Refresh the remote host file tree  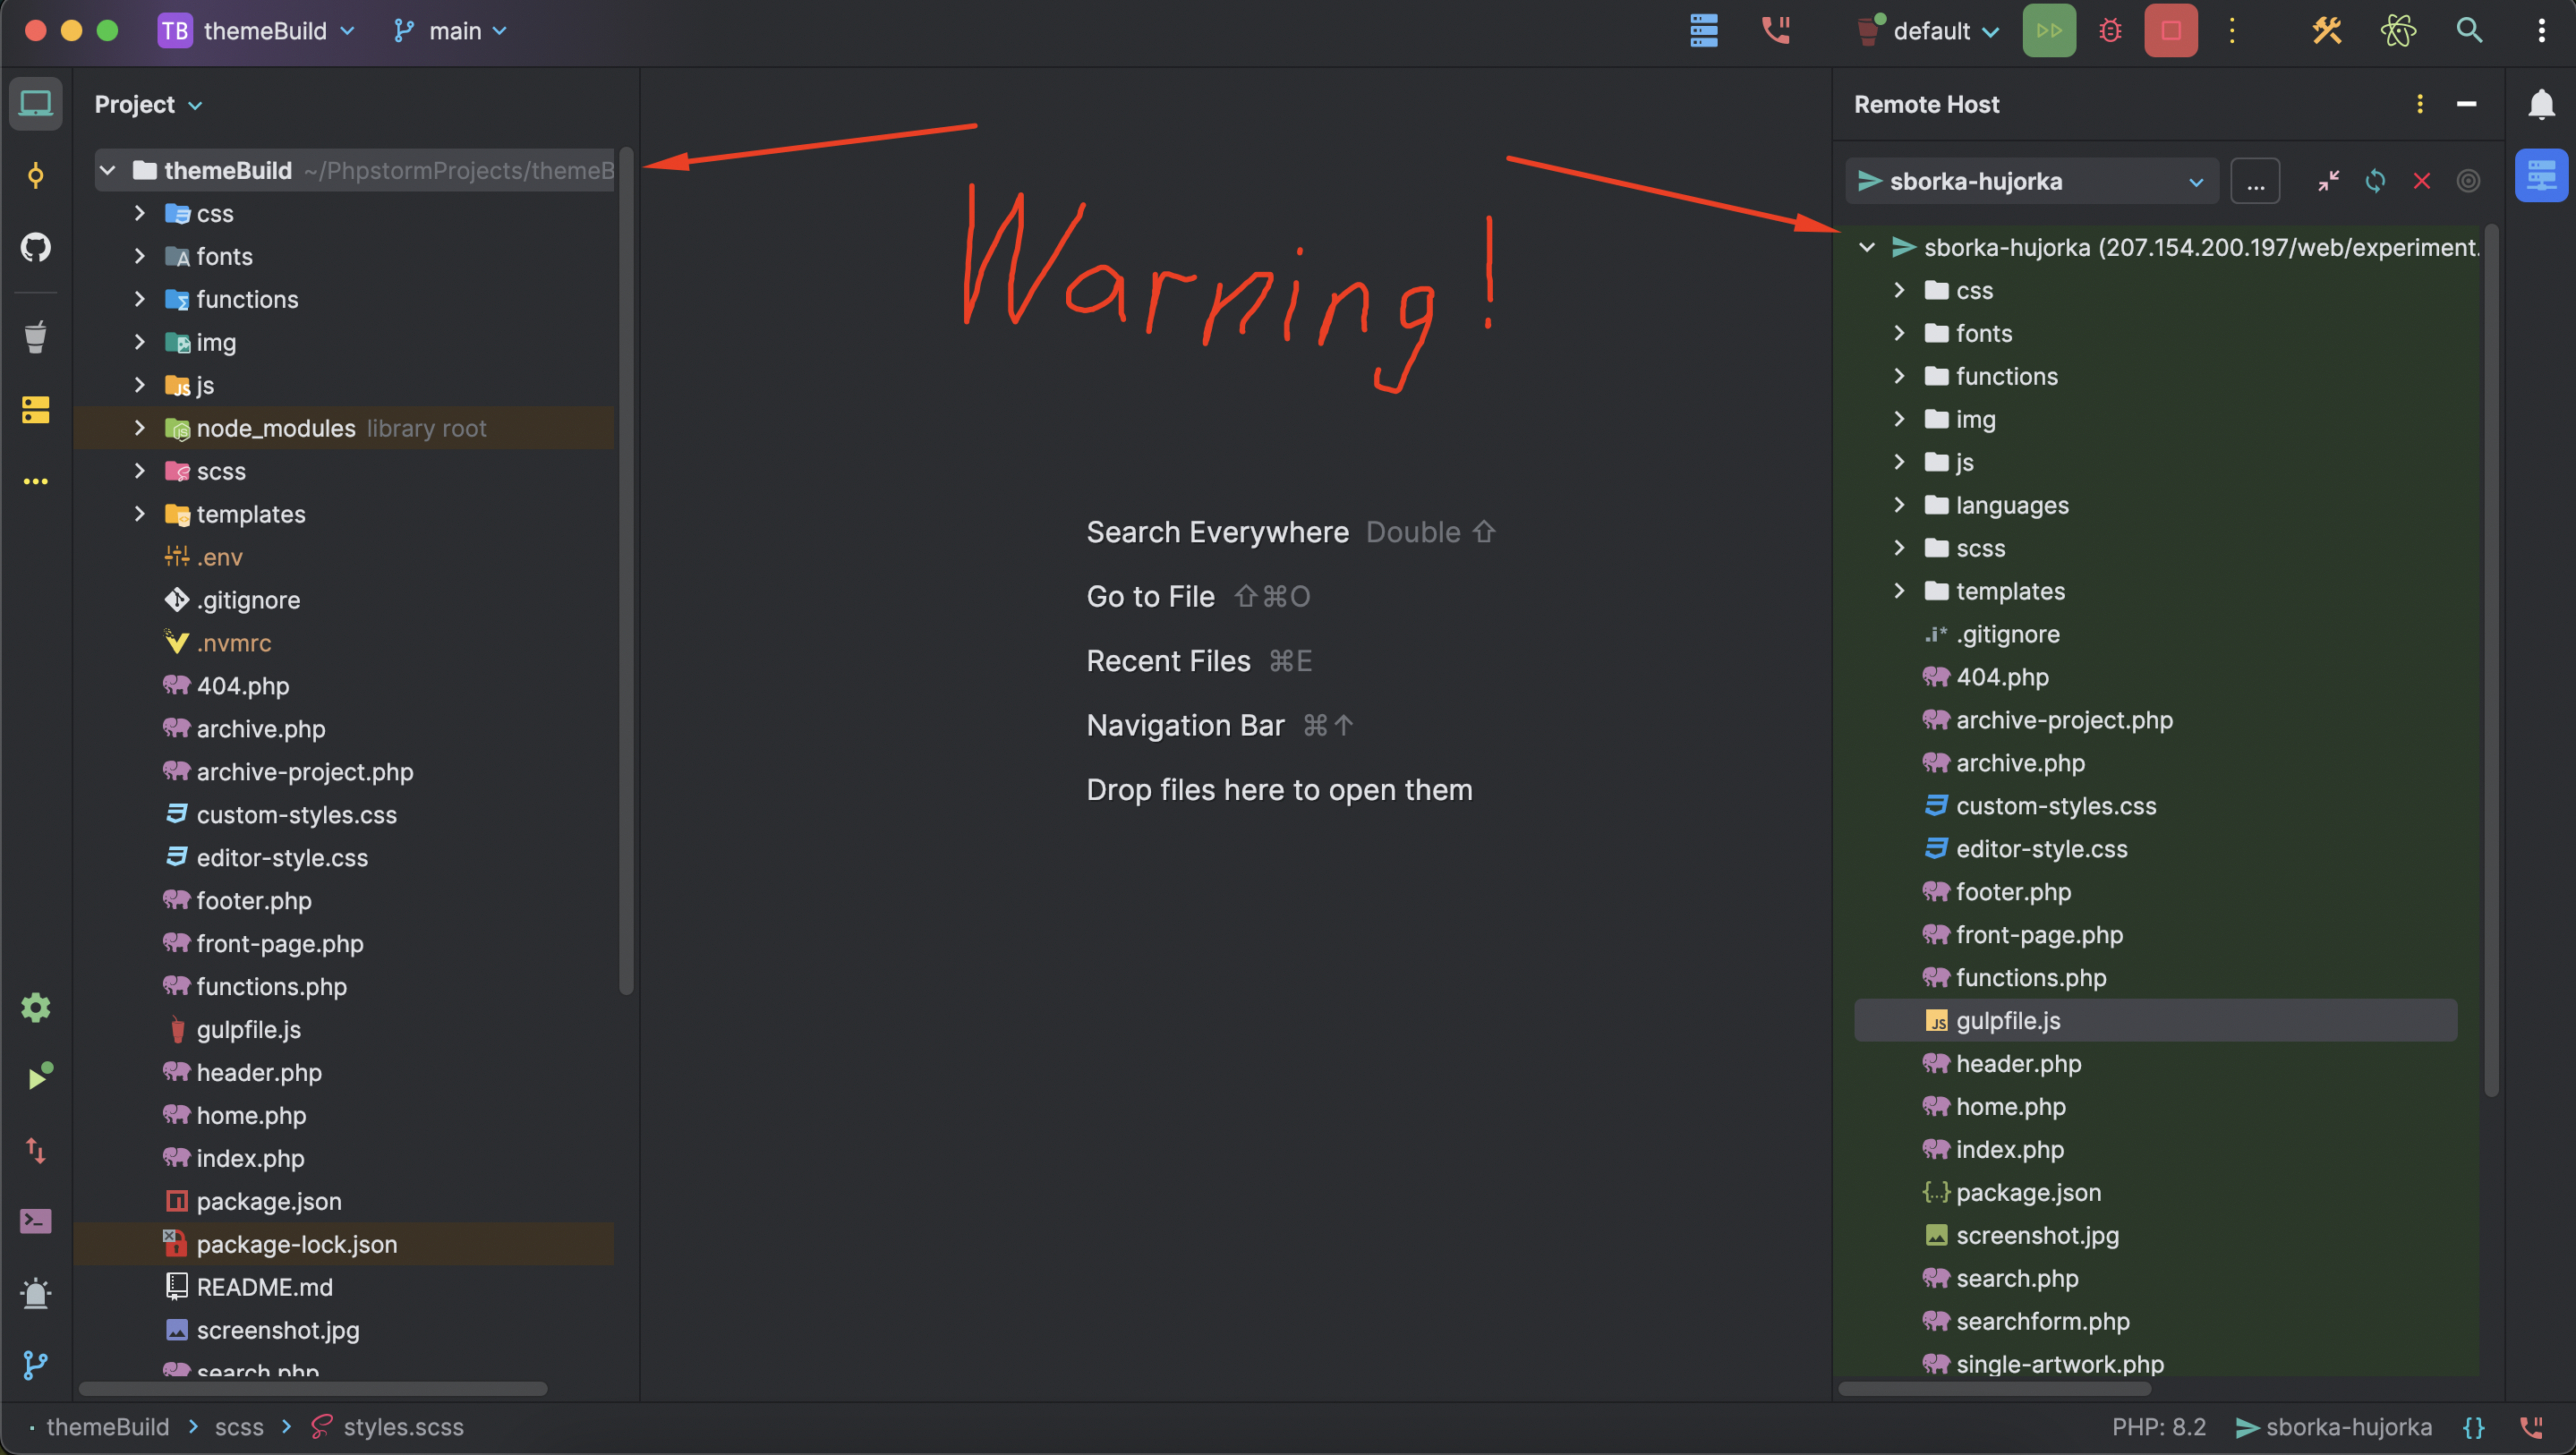click(2375, 181)
